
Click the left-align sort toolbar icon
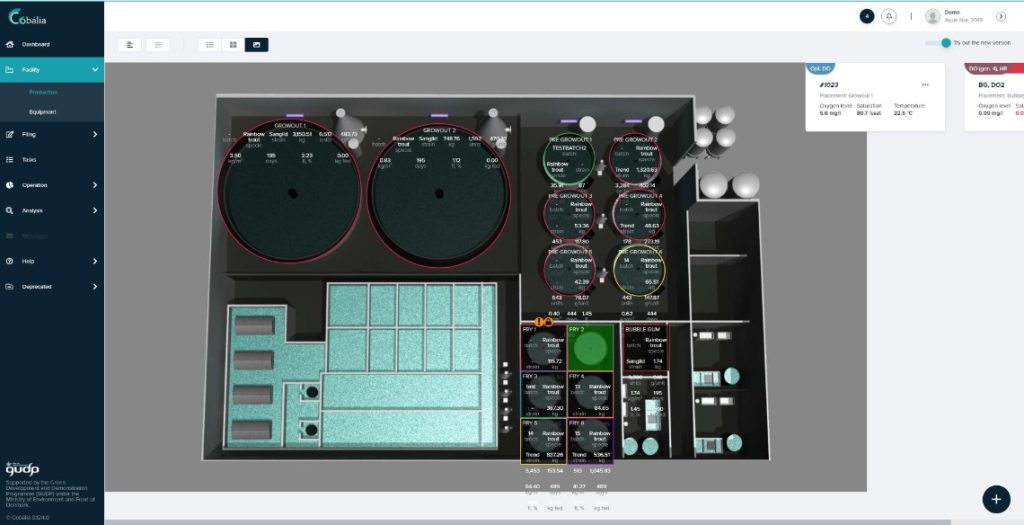coord(129,44)
